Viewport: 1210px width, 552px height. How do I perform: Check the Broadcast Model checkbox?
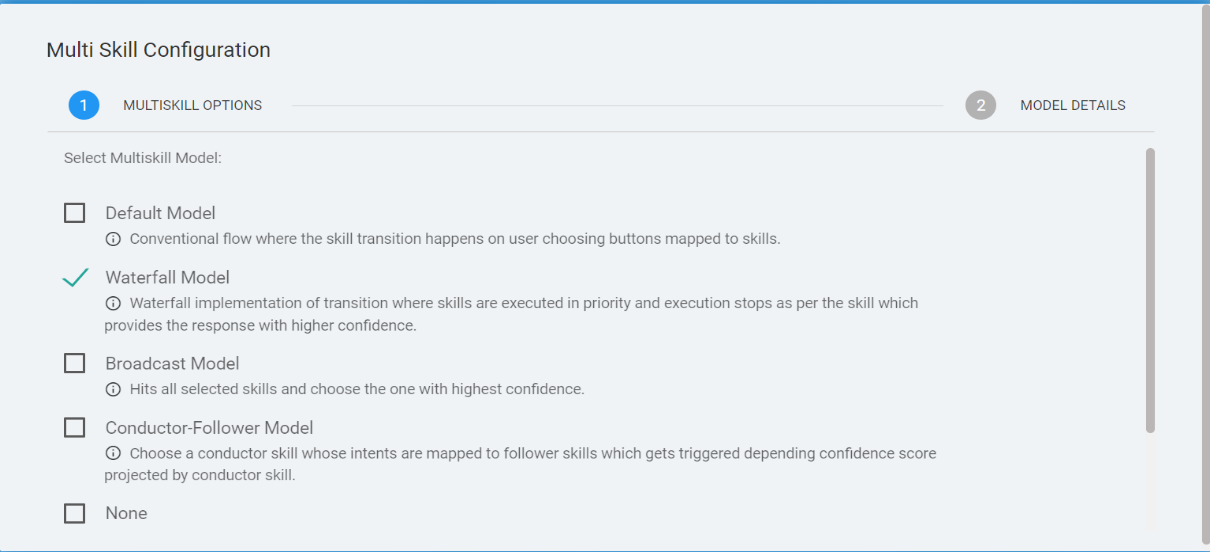tap(75, 363)
